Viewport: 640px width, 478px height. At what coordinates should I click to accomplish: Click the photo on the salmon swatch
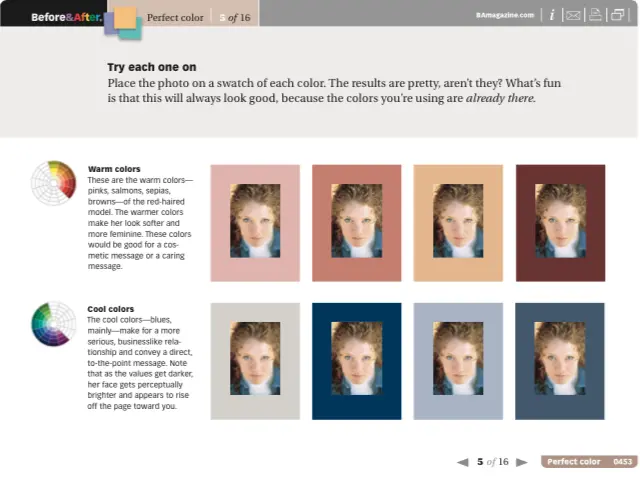click(357, 221)
